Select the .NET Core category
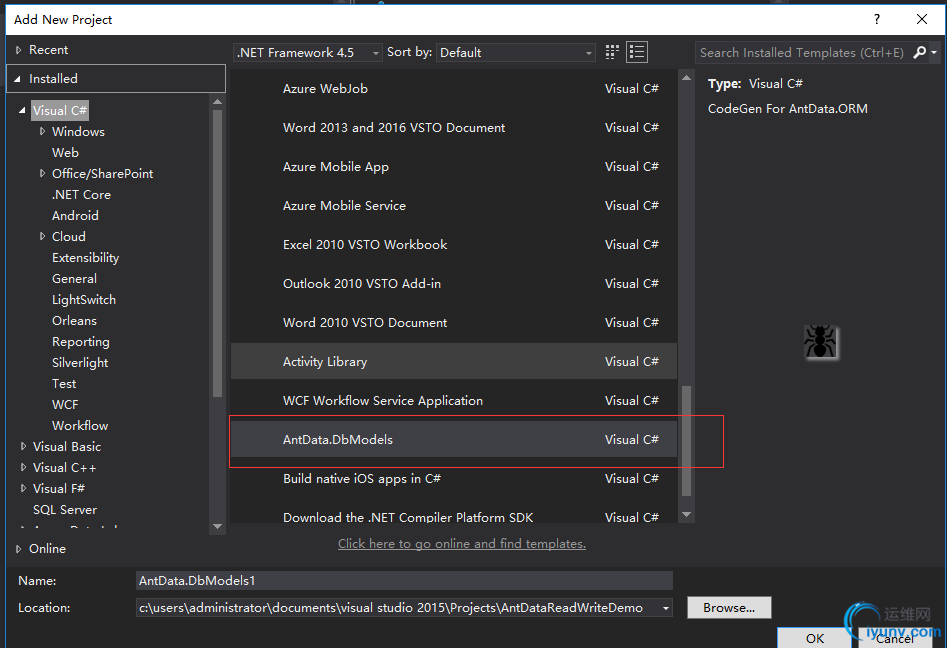The height and width of the screenshot is (648, 947). coord(82,194)
